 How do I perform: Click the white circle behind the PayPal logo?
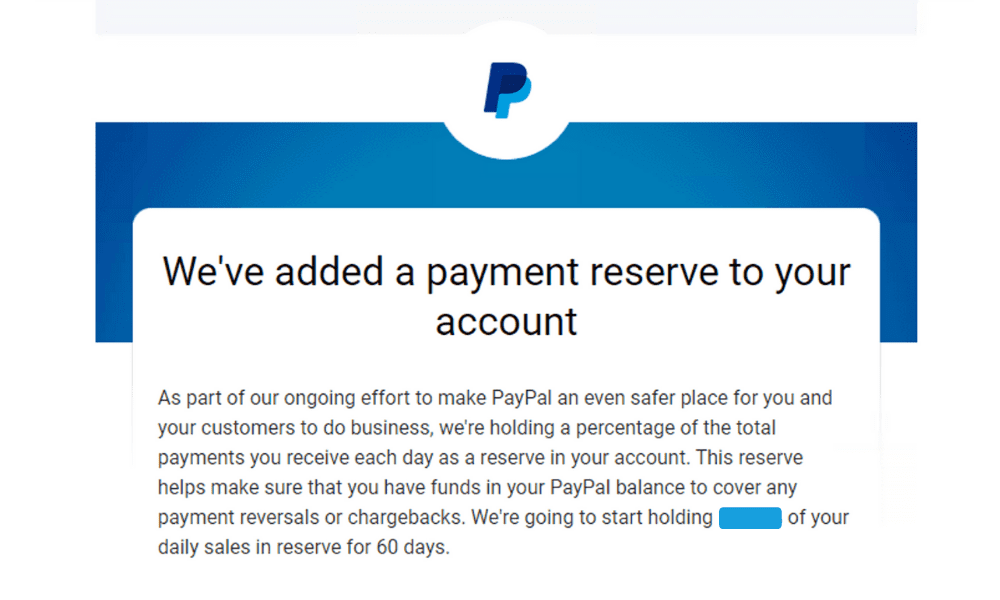pyautogui.click(x=506, y=90)
